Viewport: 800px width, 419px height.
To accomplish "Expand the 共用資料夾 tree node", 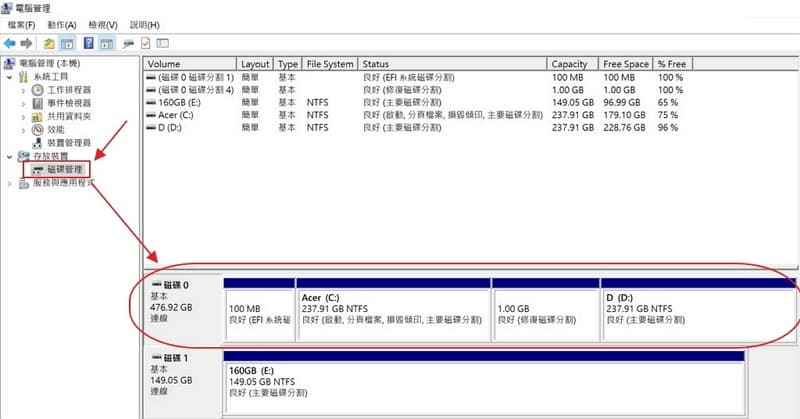I will pos(23,117).
